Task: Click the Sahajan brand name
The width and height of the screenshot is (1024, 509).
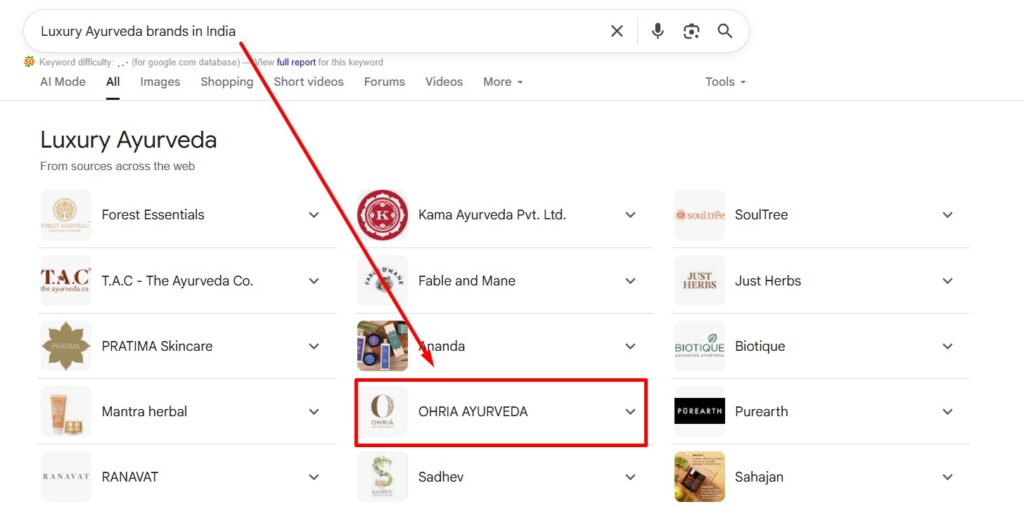Action: 760,477
